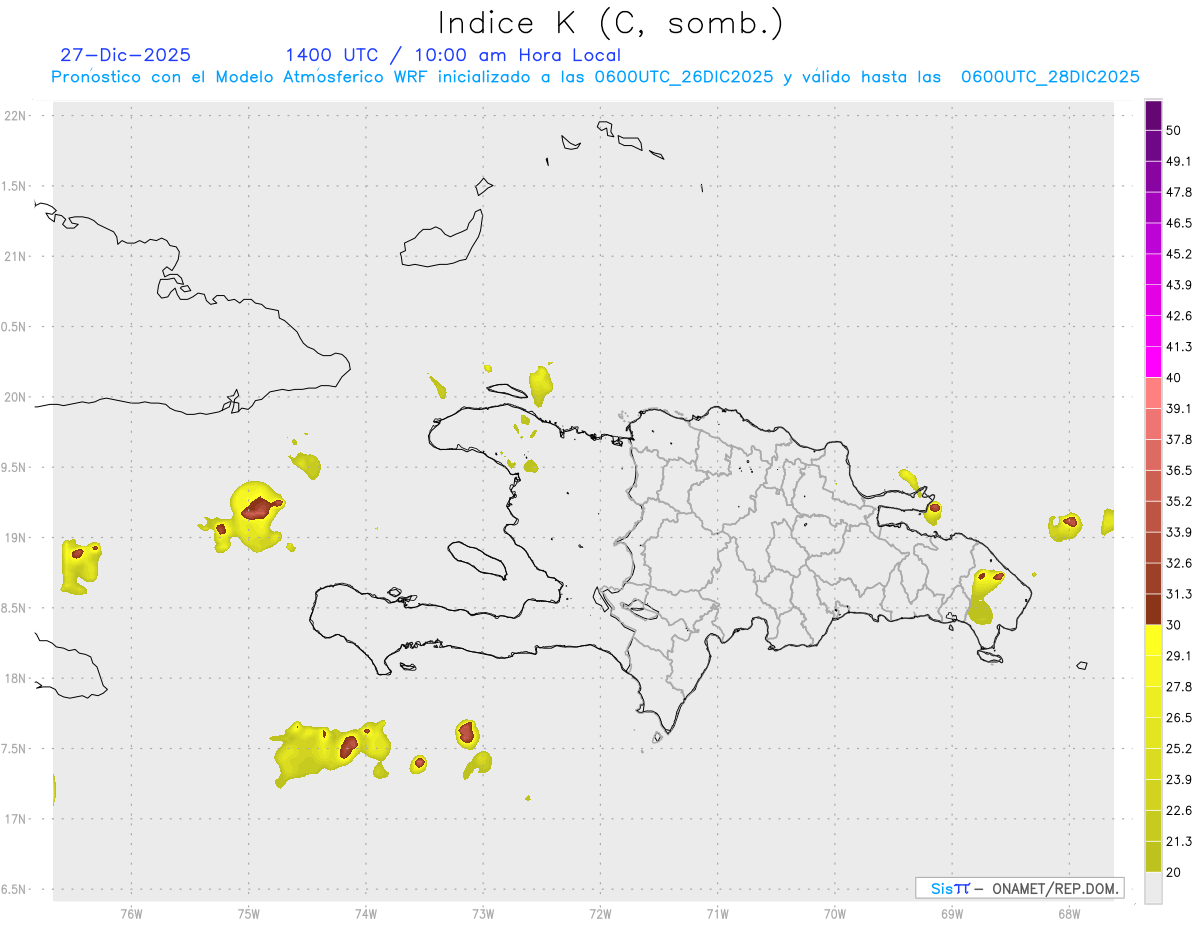Click the "19N" latitude axis label
1200x927 pixels.
coord(16,537)
